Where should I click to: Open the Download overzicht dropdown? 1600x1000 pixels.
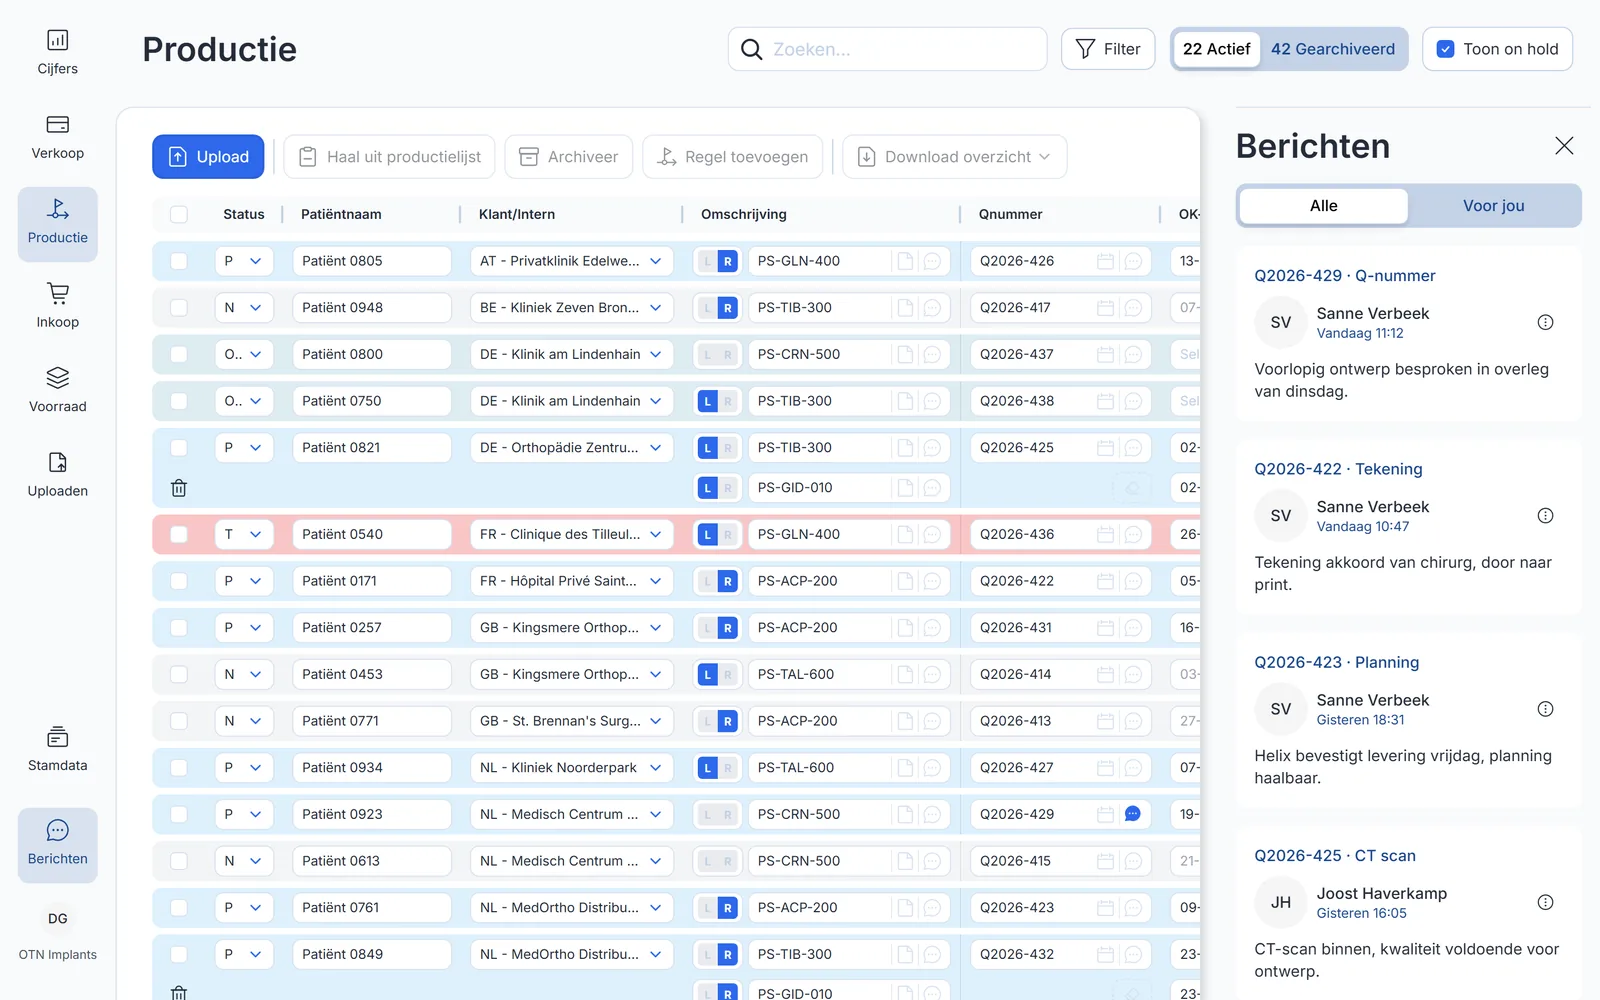(x=954, y=157)
